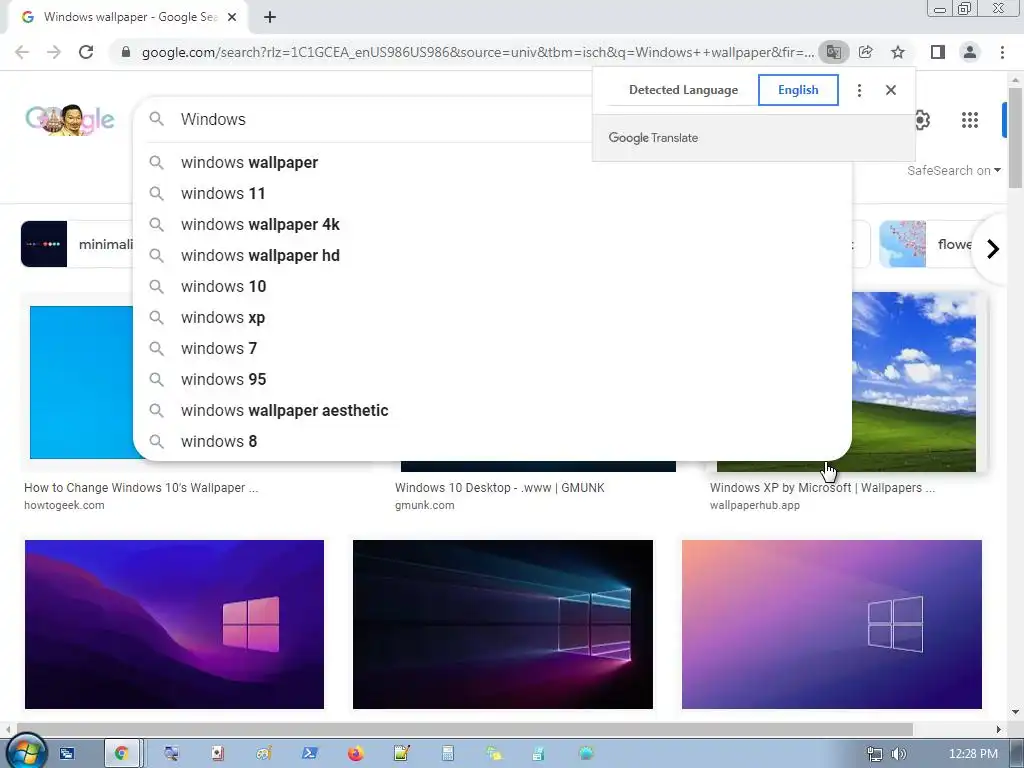Viewport: 1024px width, 768px height.
Task: Open the Chrome profile avatar
Action: pyautogui.click(x=970, y=52)
